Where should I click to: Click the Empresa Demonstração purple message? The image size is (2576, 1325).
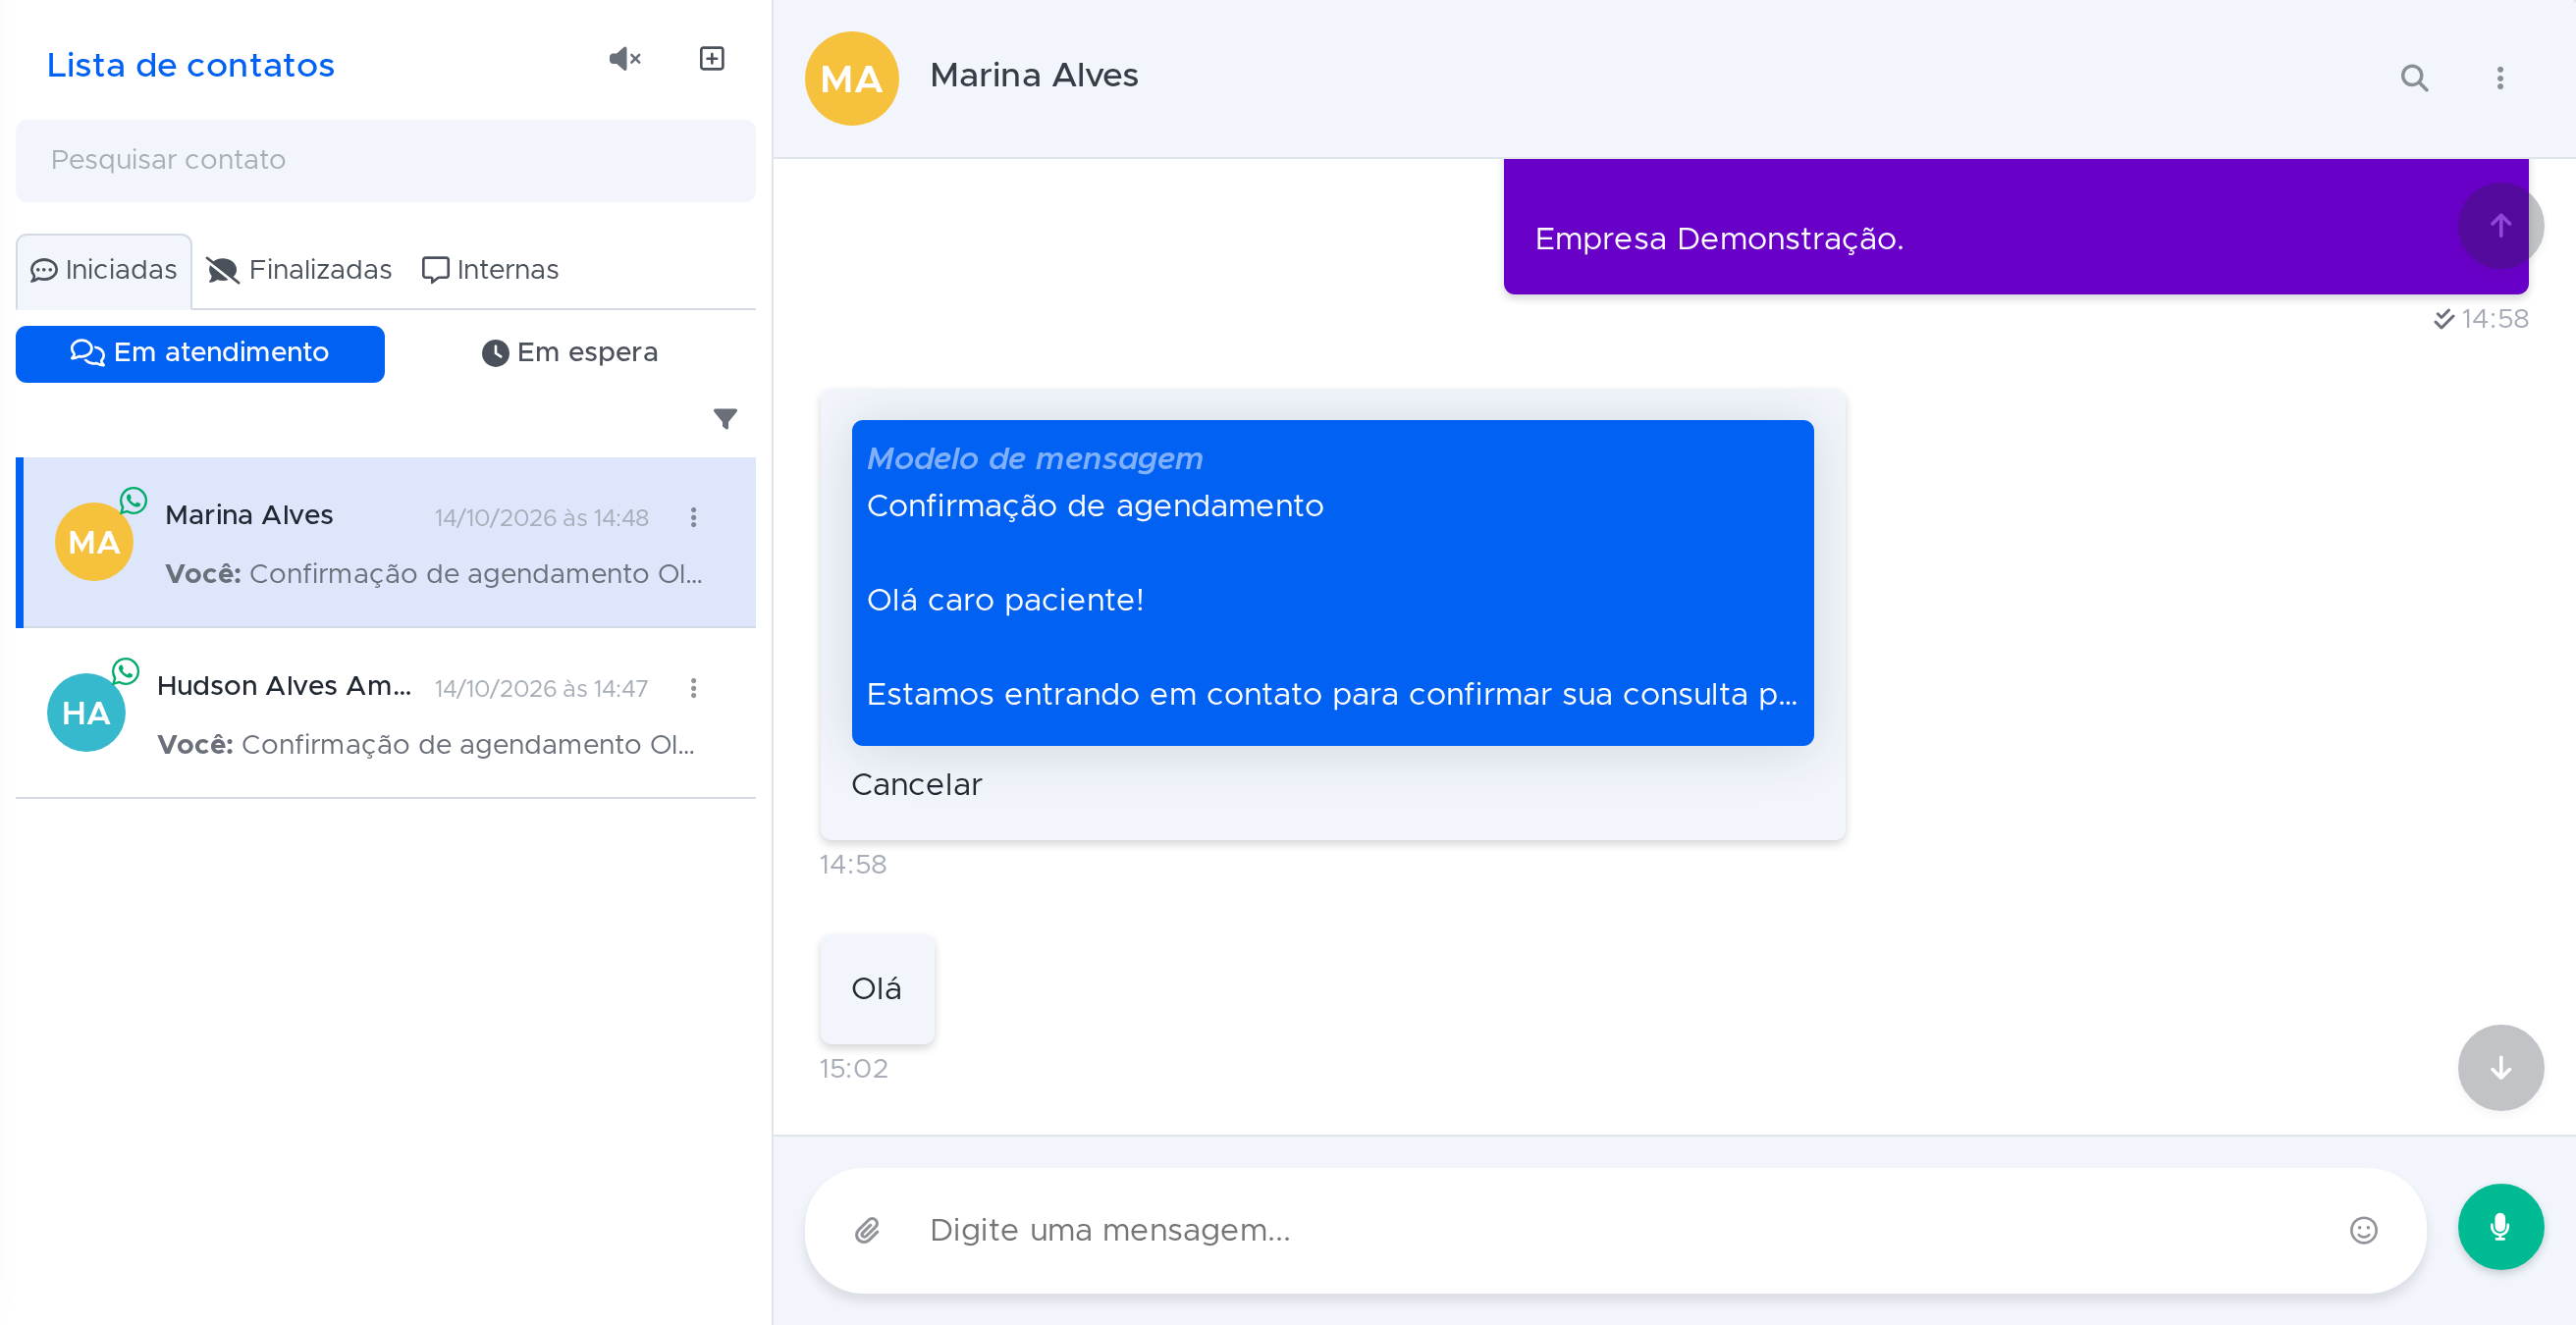click(2015, 227)
